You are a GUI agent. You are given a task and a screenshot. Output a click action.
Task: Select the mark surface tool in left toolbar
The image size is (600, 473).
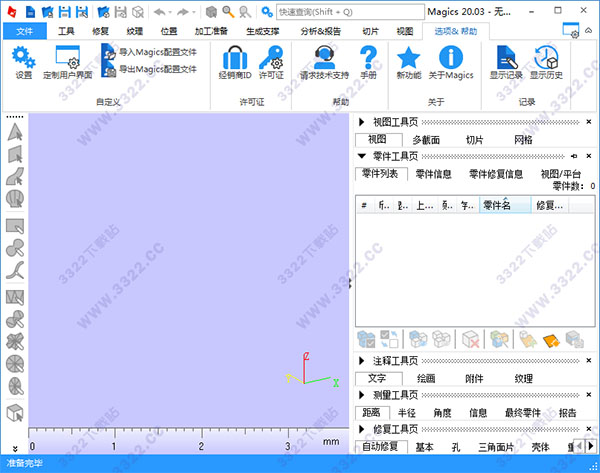coord(15,176)
